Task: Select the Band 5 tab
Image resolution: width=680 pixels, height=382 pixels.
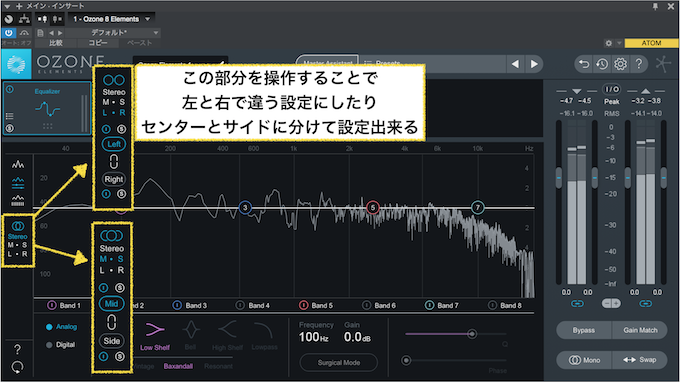Action: (x=316, y=305)
